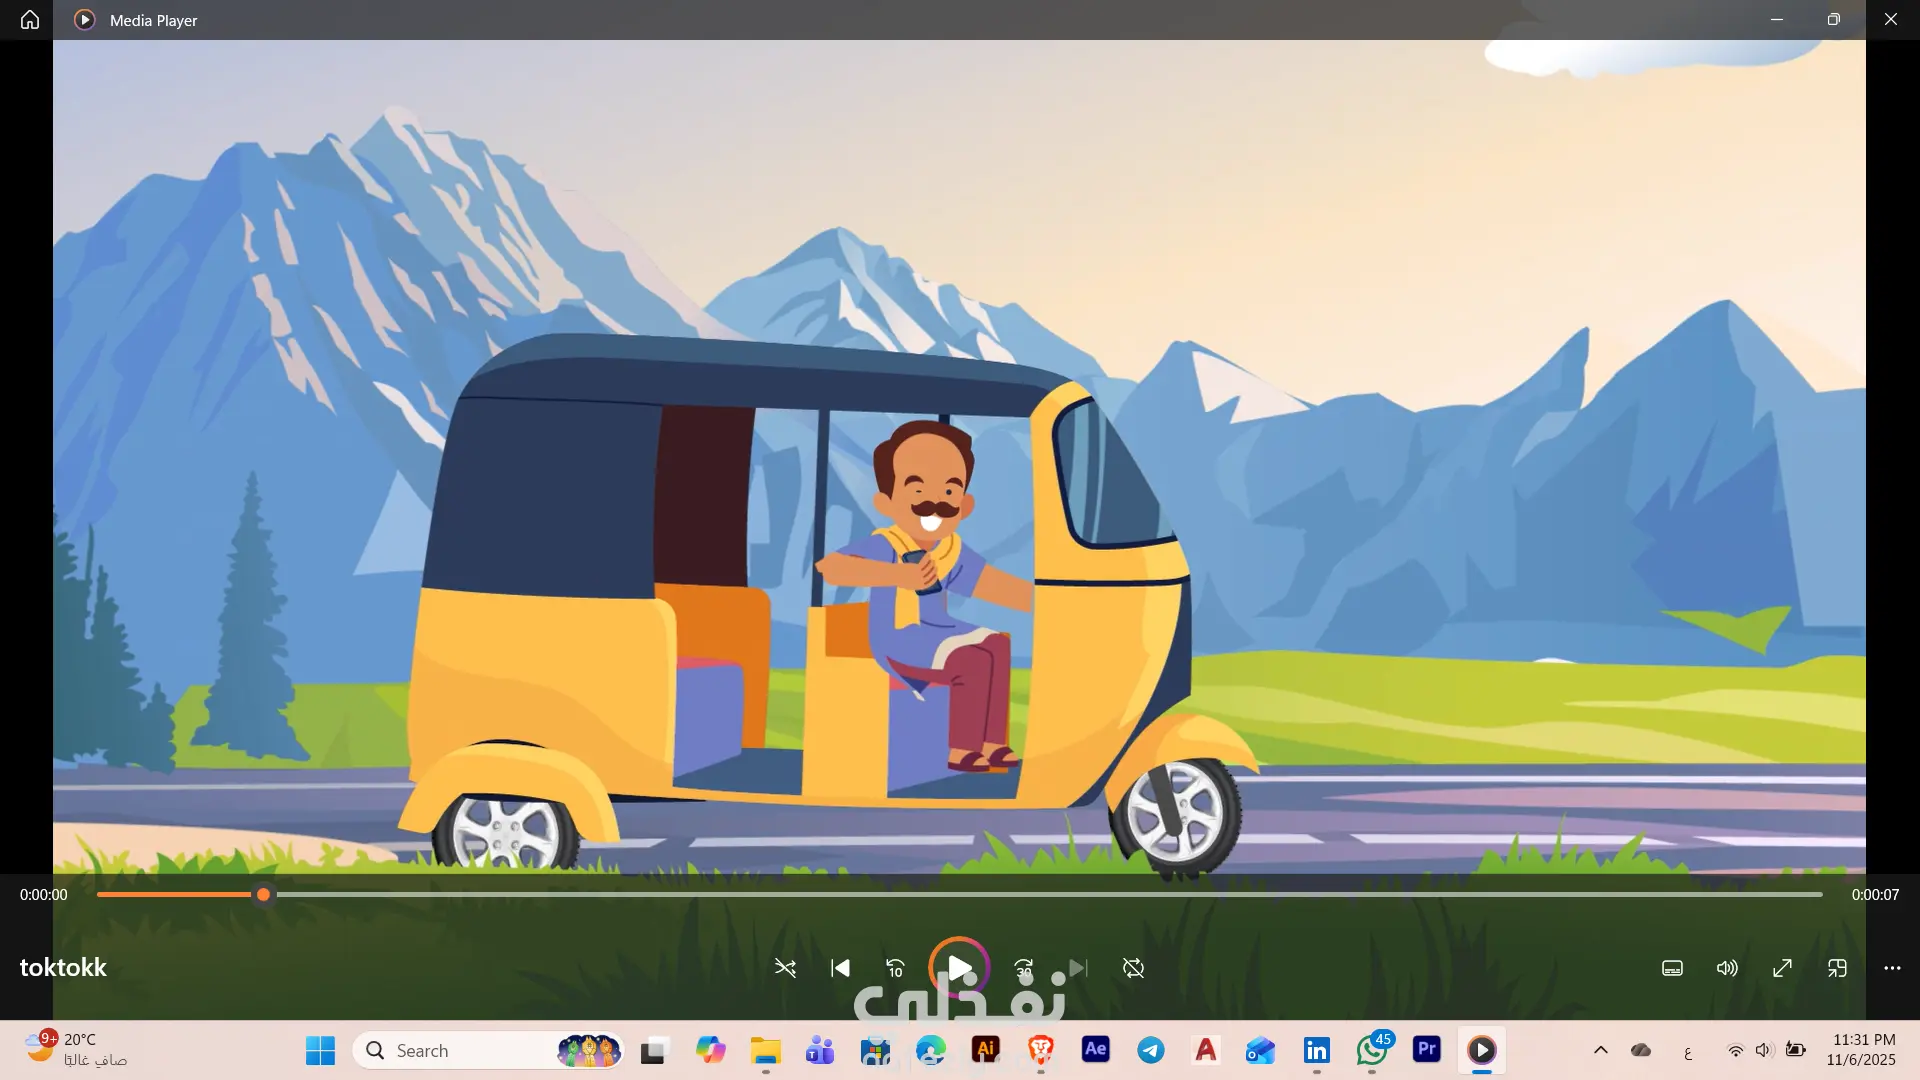Viewport: 1920px width, 1080px height.
Task: Enter full screen view
Action: (1782, 968)
